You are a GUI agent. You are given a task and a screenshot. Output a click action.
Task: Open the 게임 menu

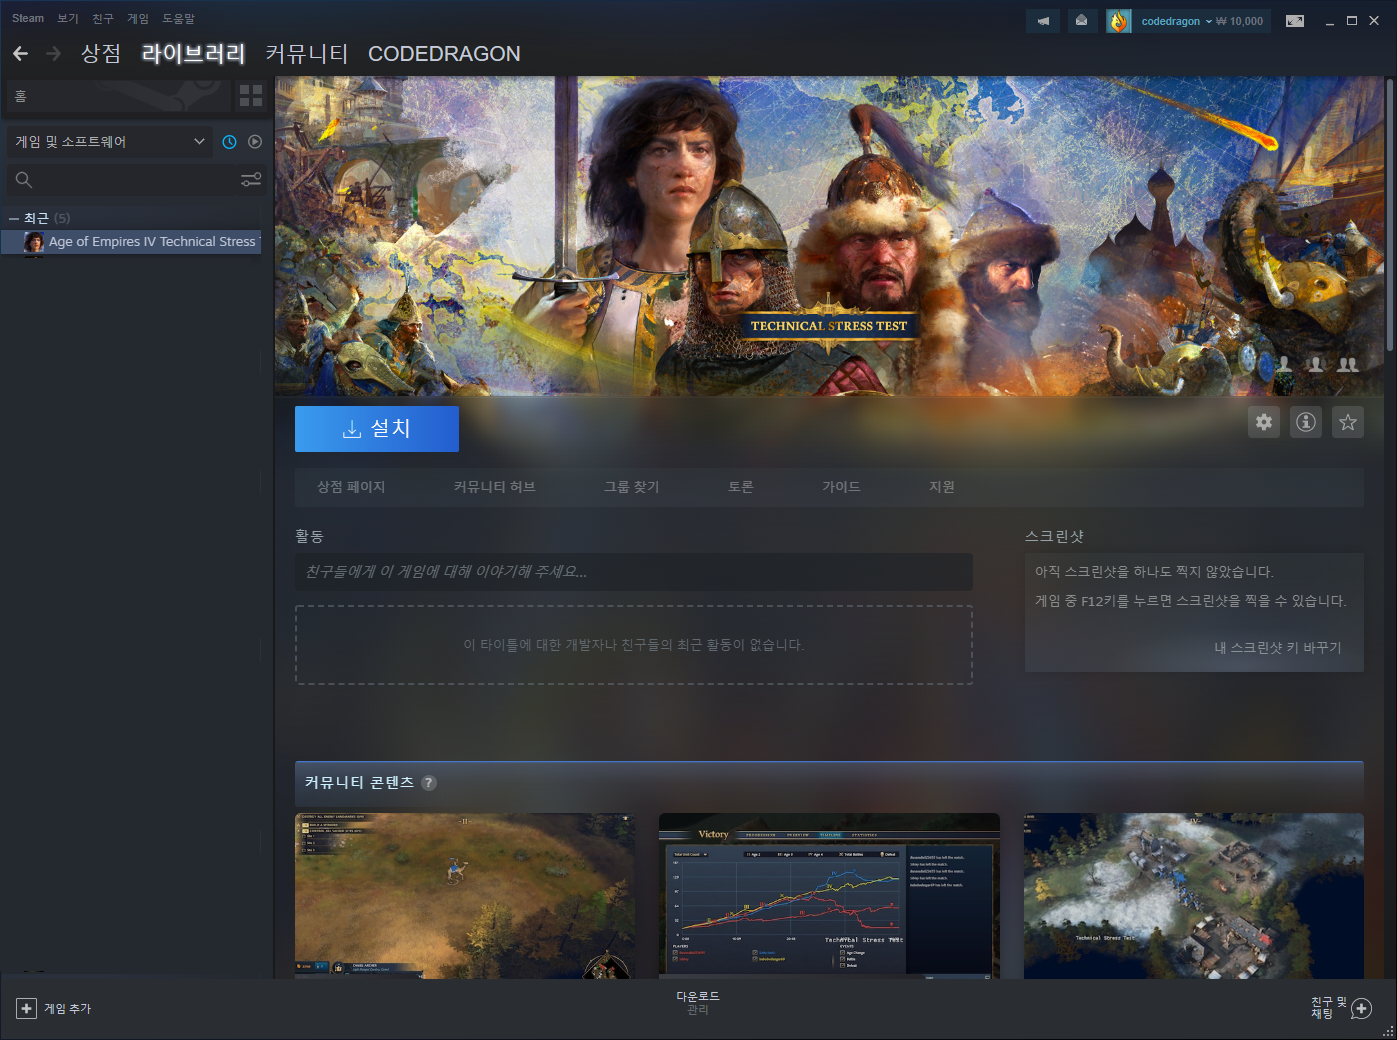tap(138, 18)
